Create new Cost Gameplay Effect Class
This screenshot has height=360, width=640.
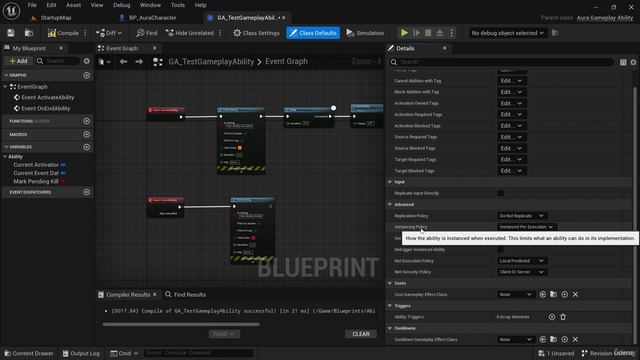point(564,294)
